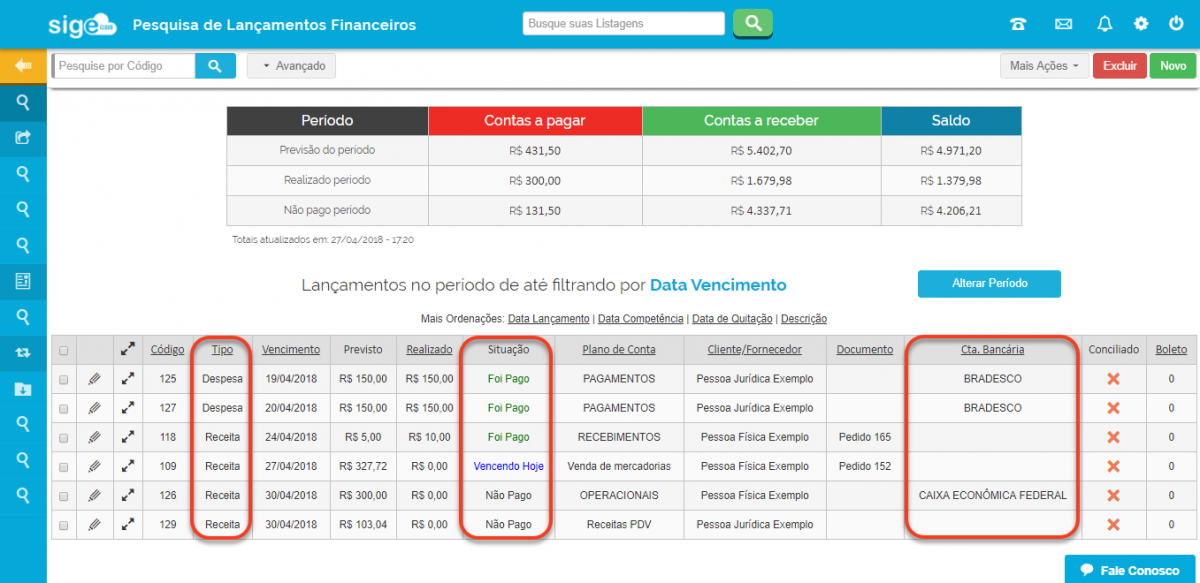
Task: Sort by Documento column header
Action: pos(865,350)
